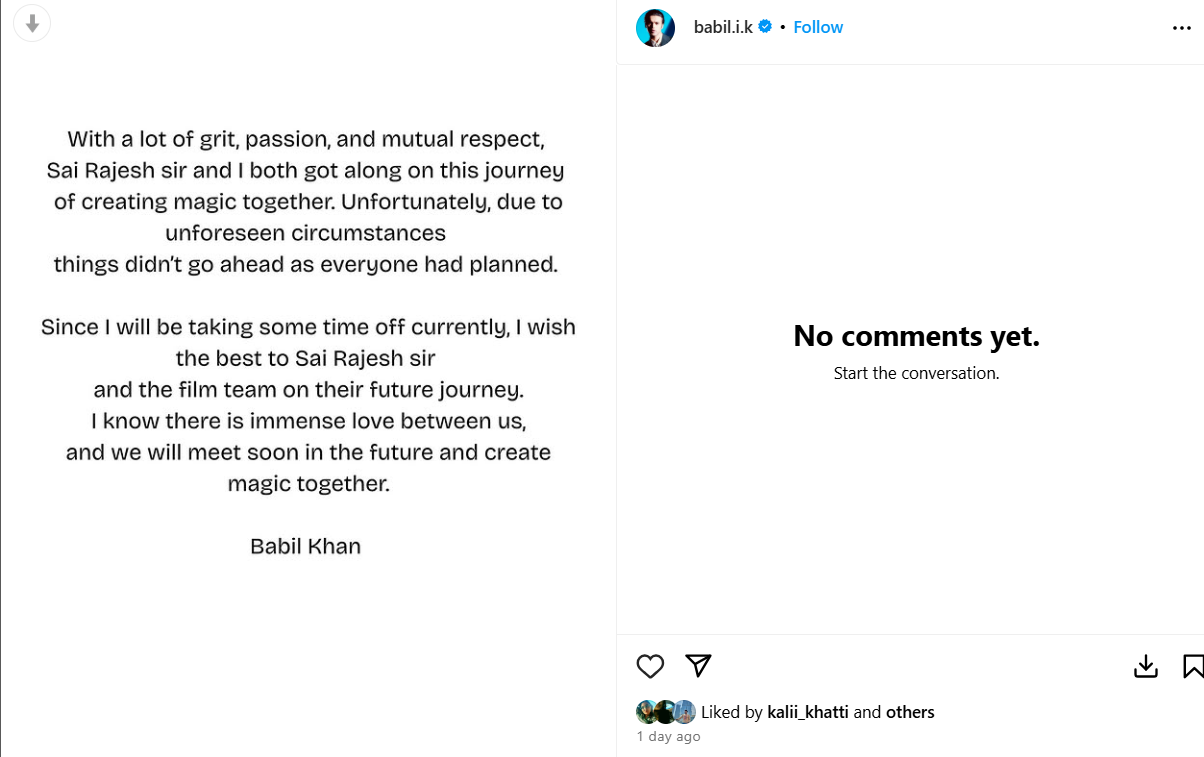Click the 'No comments yet.' heading
The image size is (1204, 757).
click(916, 336)
